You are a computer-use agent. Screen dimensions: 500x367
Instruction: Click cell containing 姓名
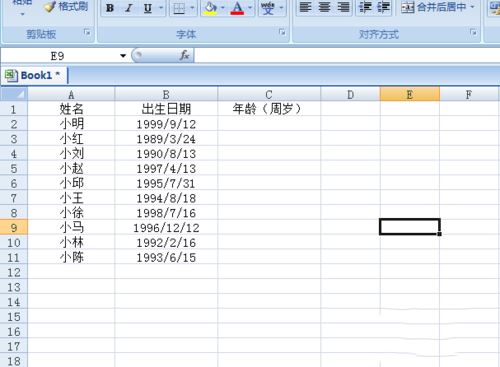[x=71, y=109]
